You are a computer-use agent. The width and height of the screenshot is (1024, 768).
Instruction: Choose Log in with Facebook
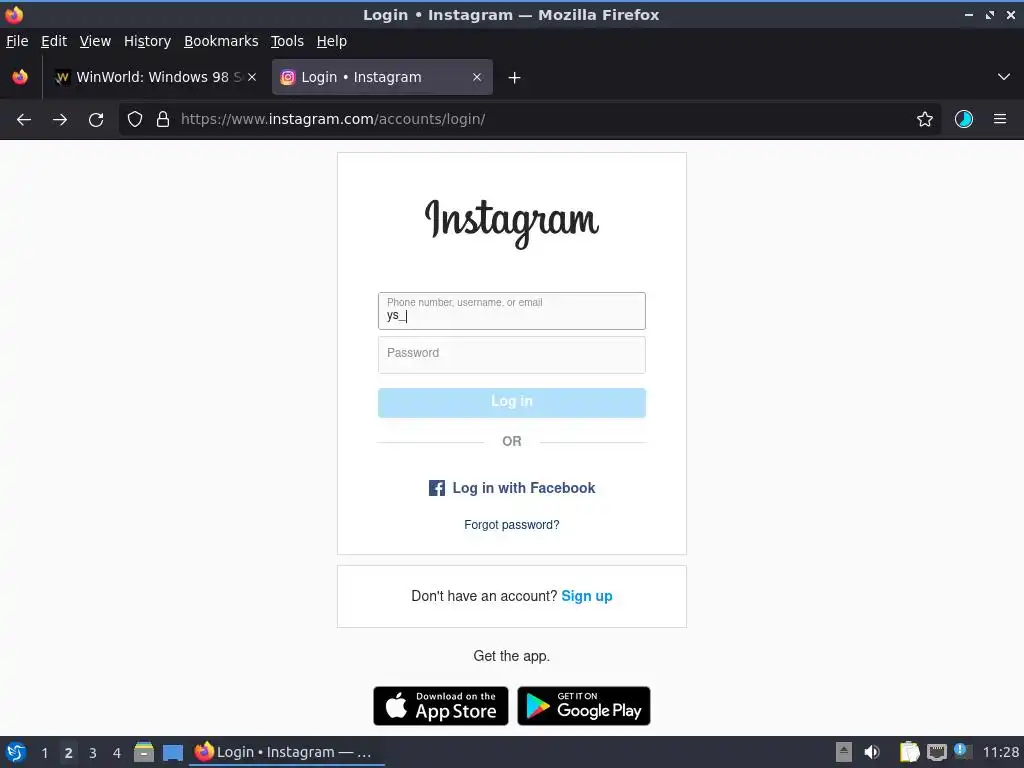click(x=512, y=488)
